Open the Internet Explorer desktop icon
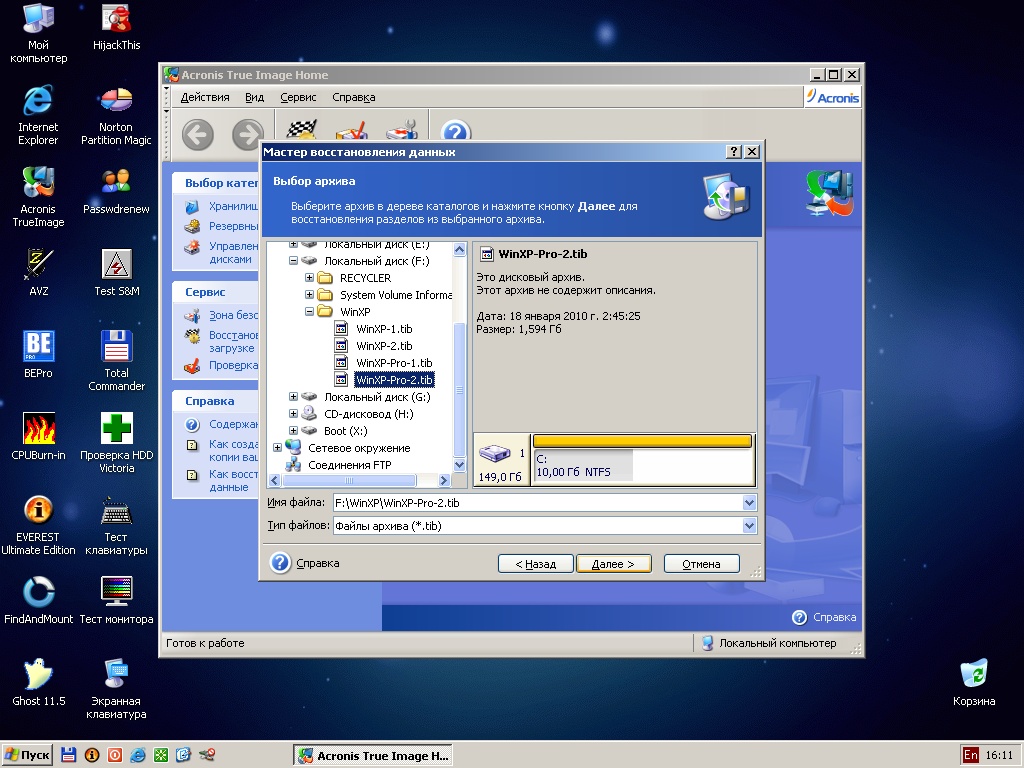Image resolution: width=1024 pixels, height=768 pixels. 38,115
